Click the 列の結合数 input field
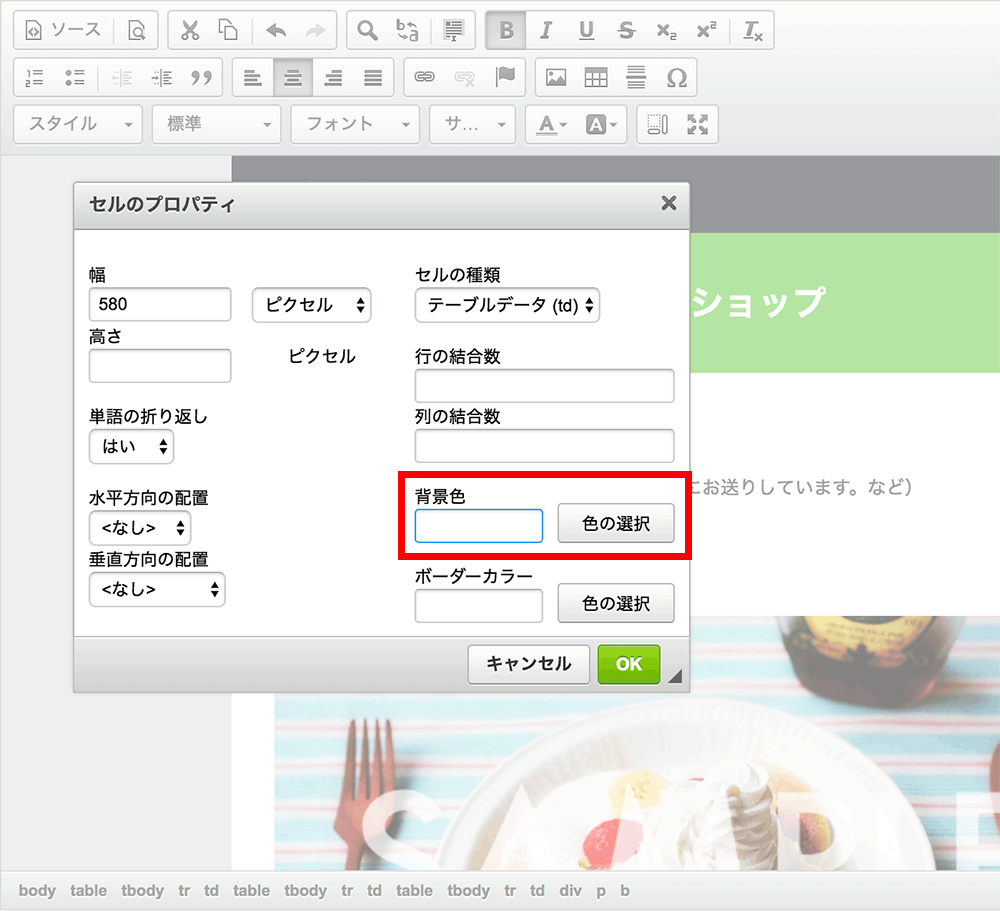The width and height of the screenshot is (1000, 911). pyautogui.click(x=545, y=445)
